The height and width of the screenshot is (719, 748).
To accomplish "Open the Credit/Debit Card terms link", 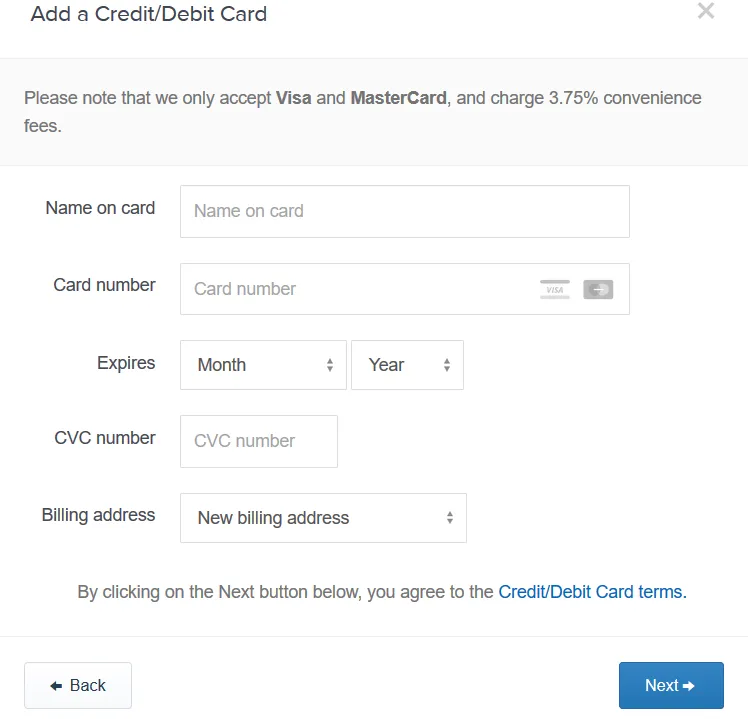I will (592, 592).
